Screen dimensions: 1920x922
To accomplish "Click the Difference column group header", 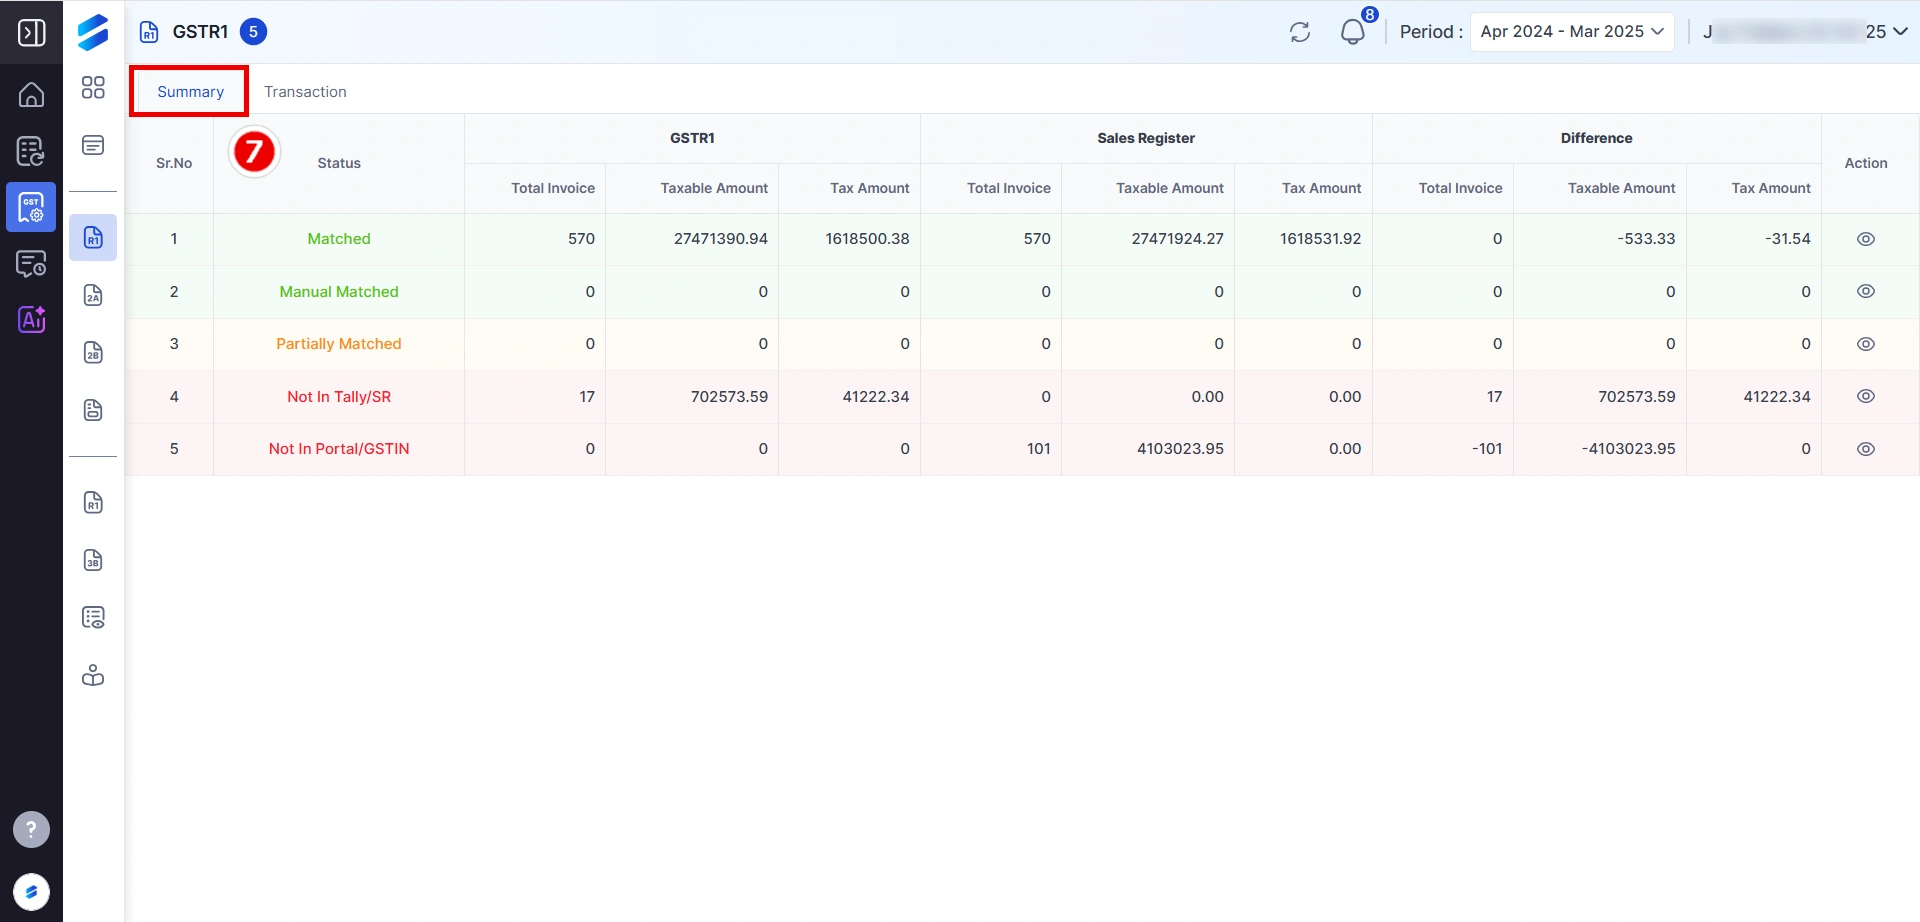I will click(x=1597, y=138).
